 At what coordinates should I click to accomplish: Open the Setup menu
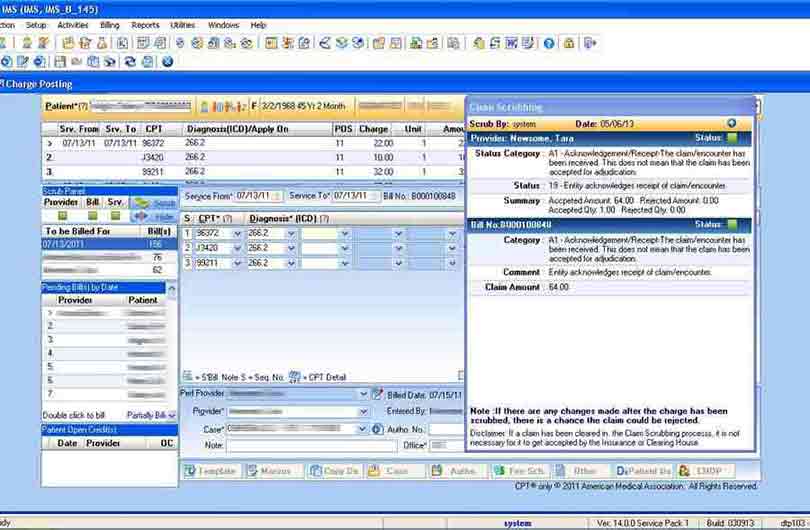[x=36, y=25]
